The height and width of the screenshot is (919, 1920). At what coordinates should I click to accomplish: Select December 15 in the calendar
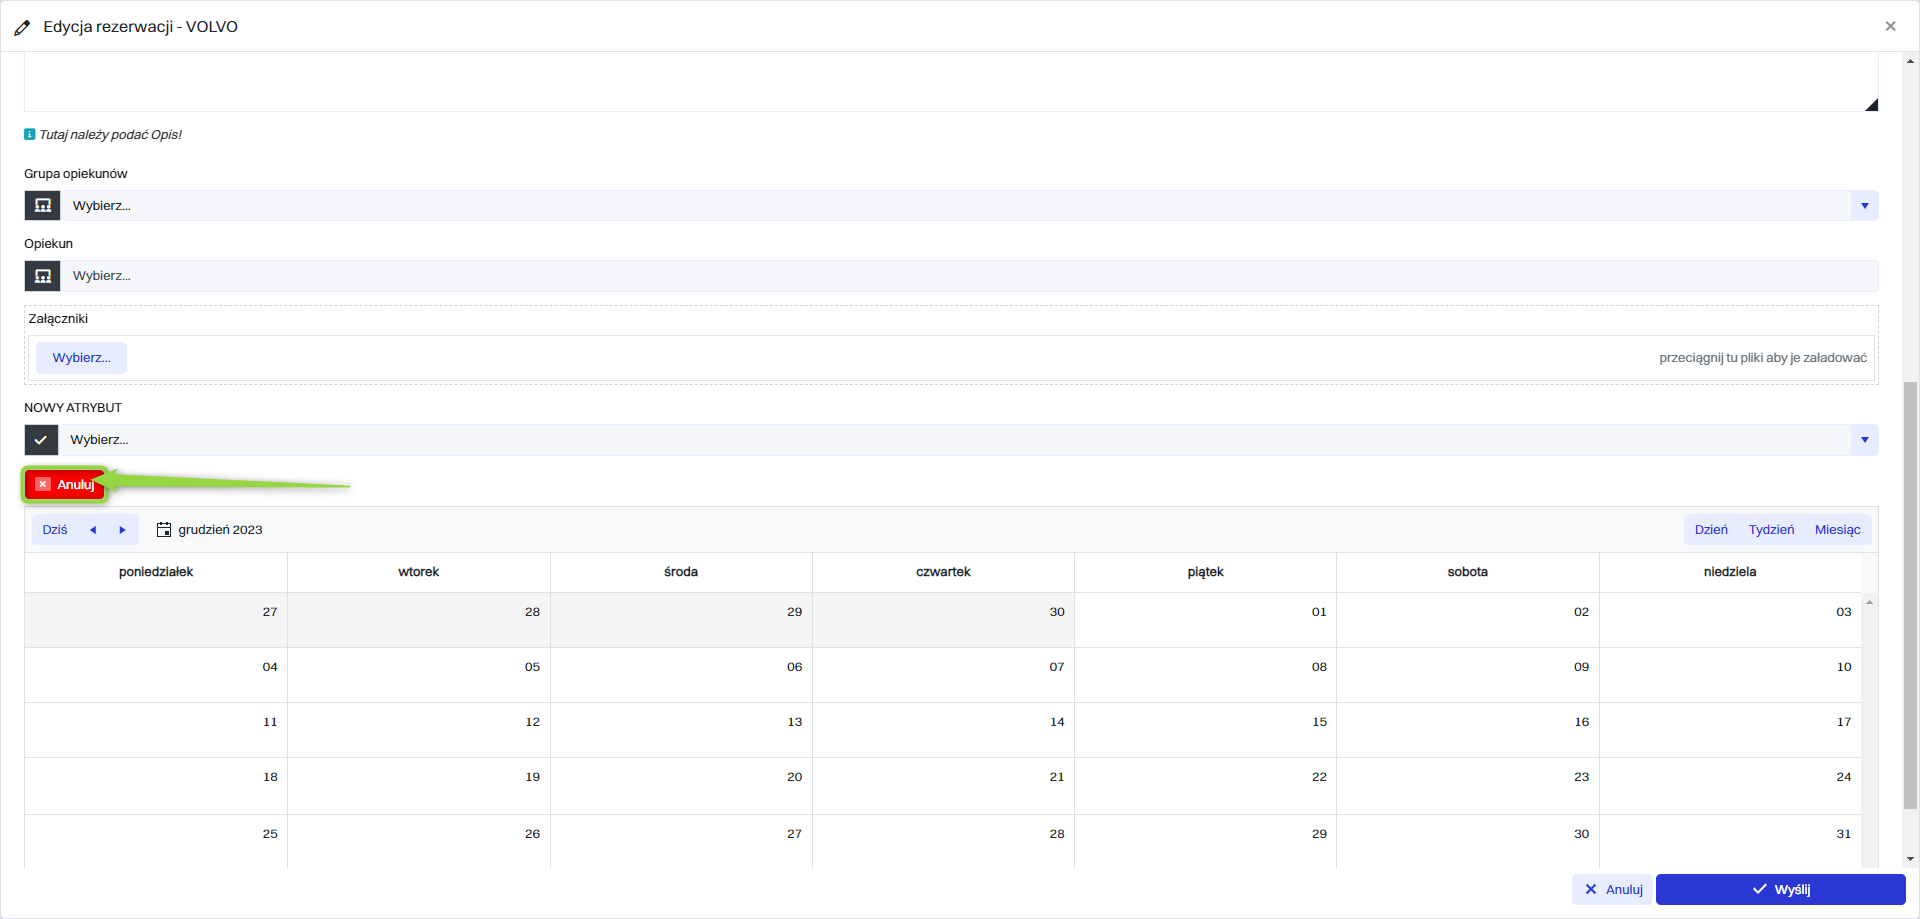tap(1205, 730)
